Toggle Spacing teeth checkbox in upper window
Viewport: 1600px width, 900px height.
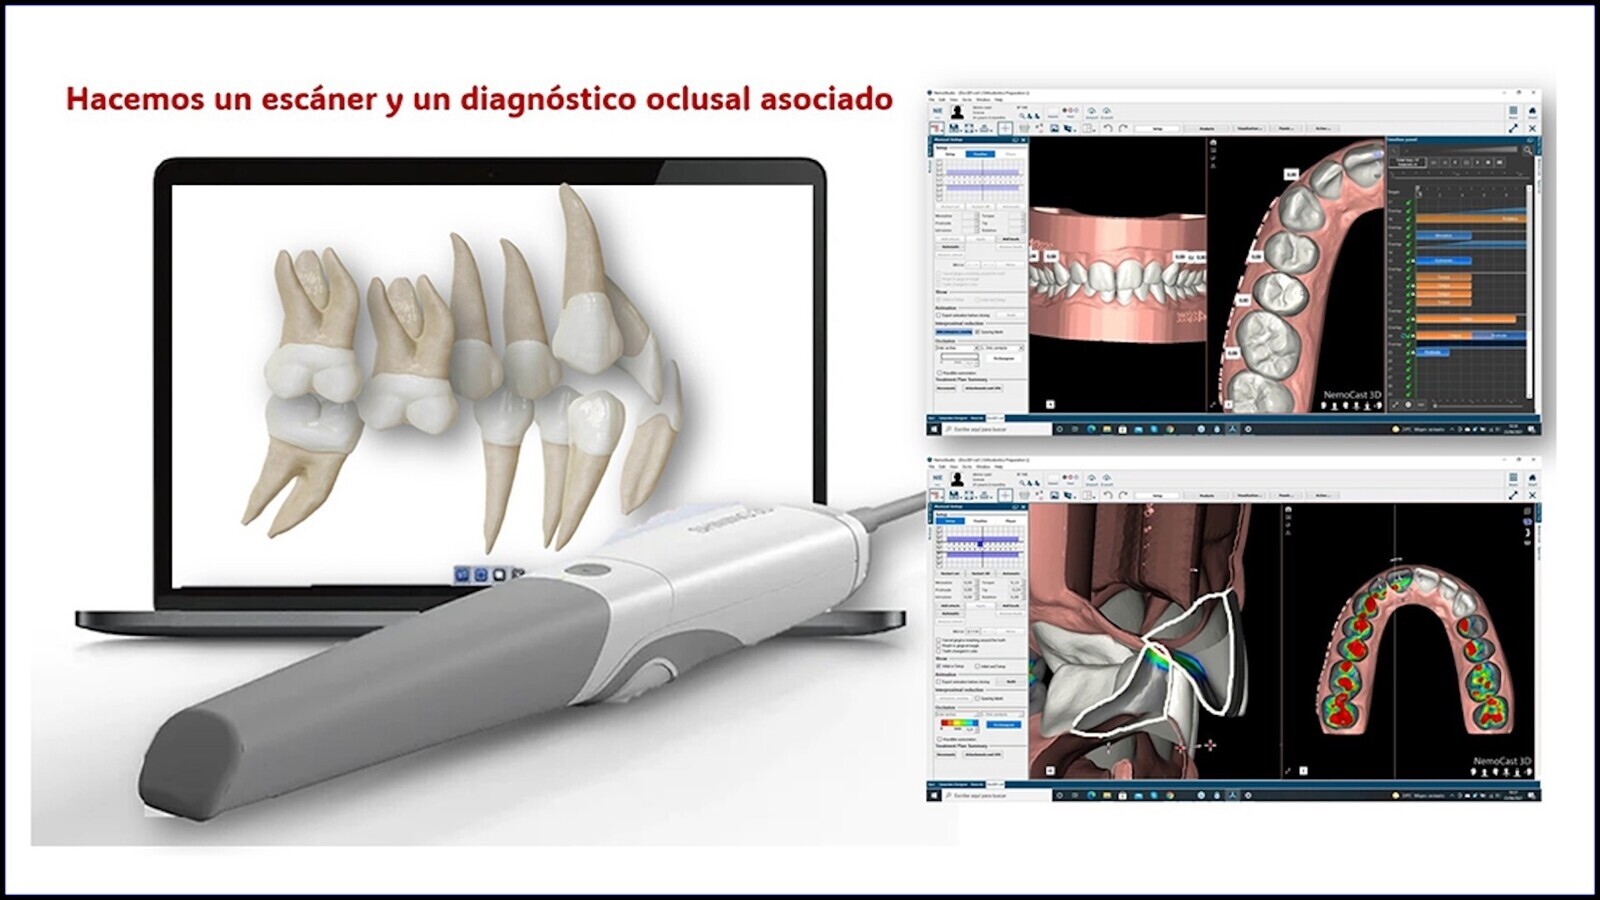click(978, 332)
